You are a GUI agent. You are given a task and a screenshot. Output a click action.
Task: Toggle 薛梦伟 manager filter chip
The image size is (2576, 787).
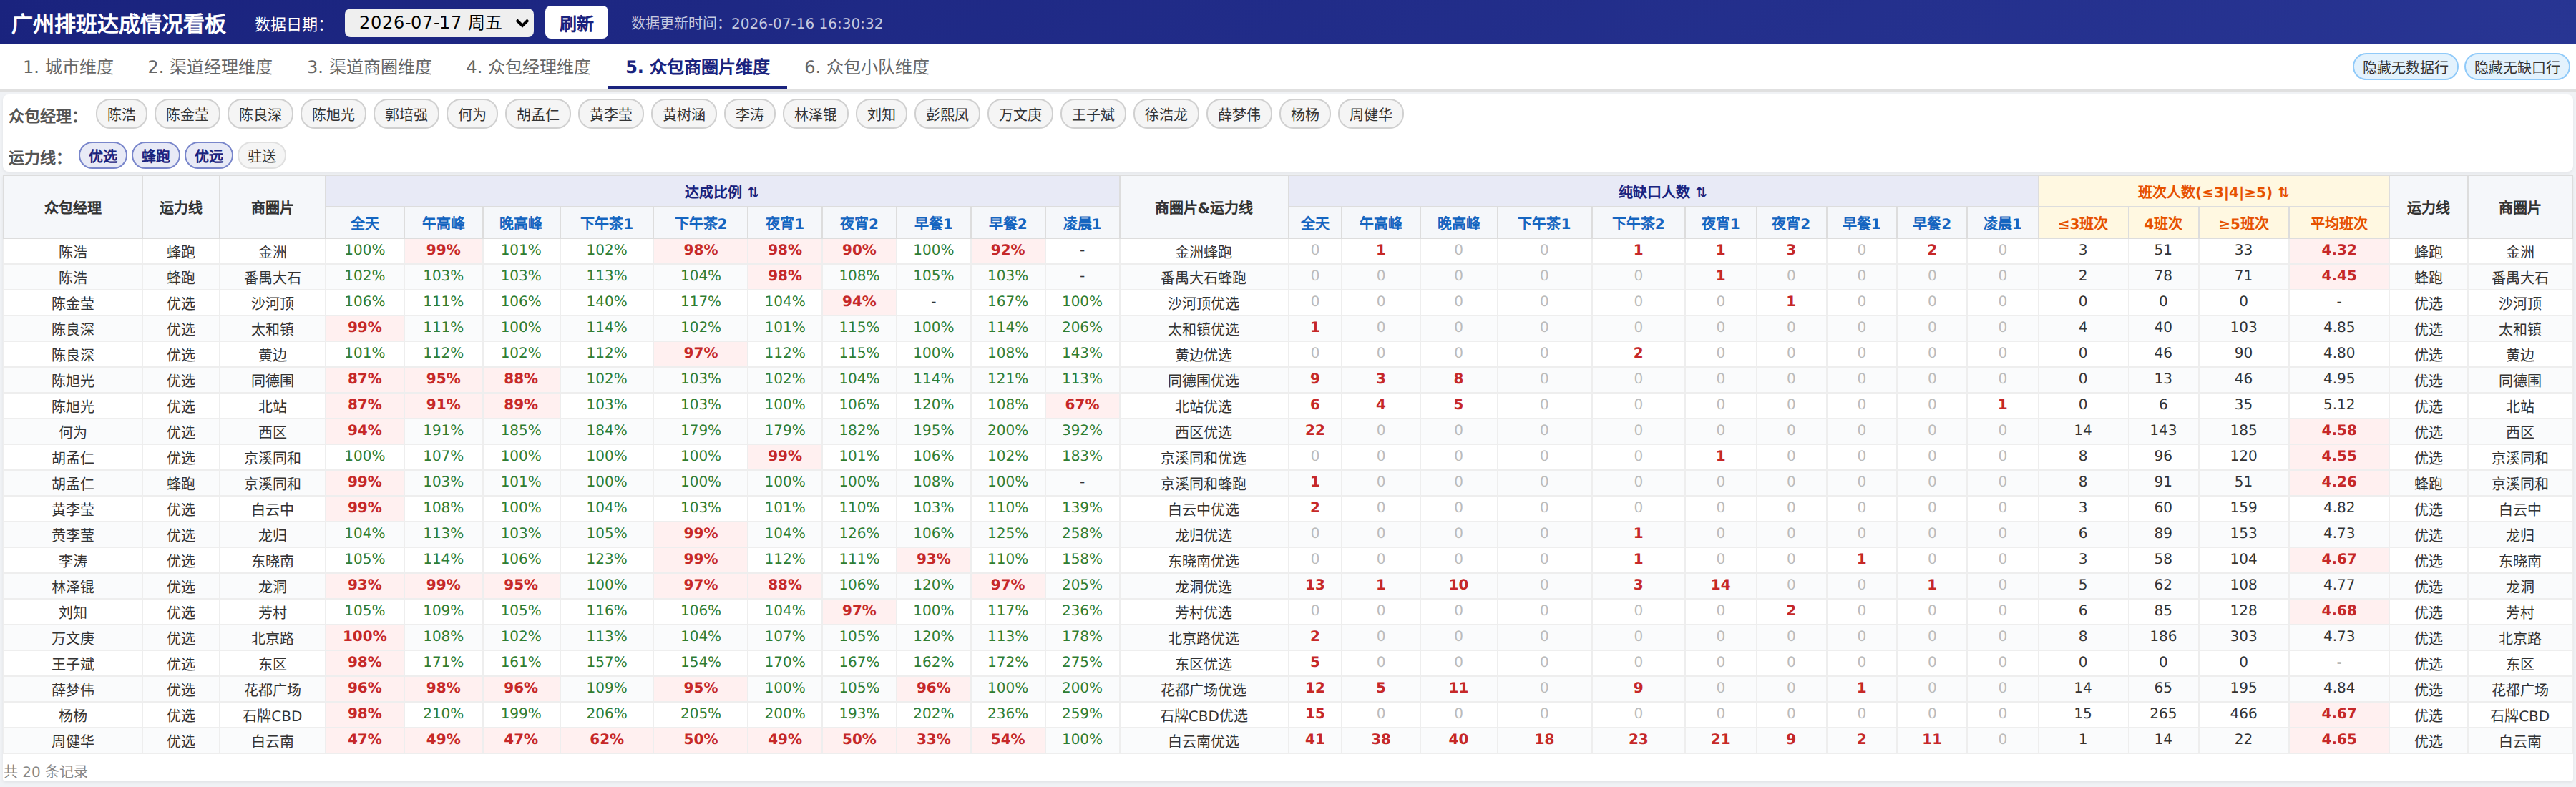[1239, 115]
